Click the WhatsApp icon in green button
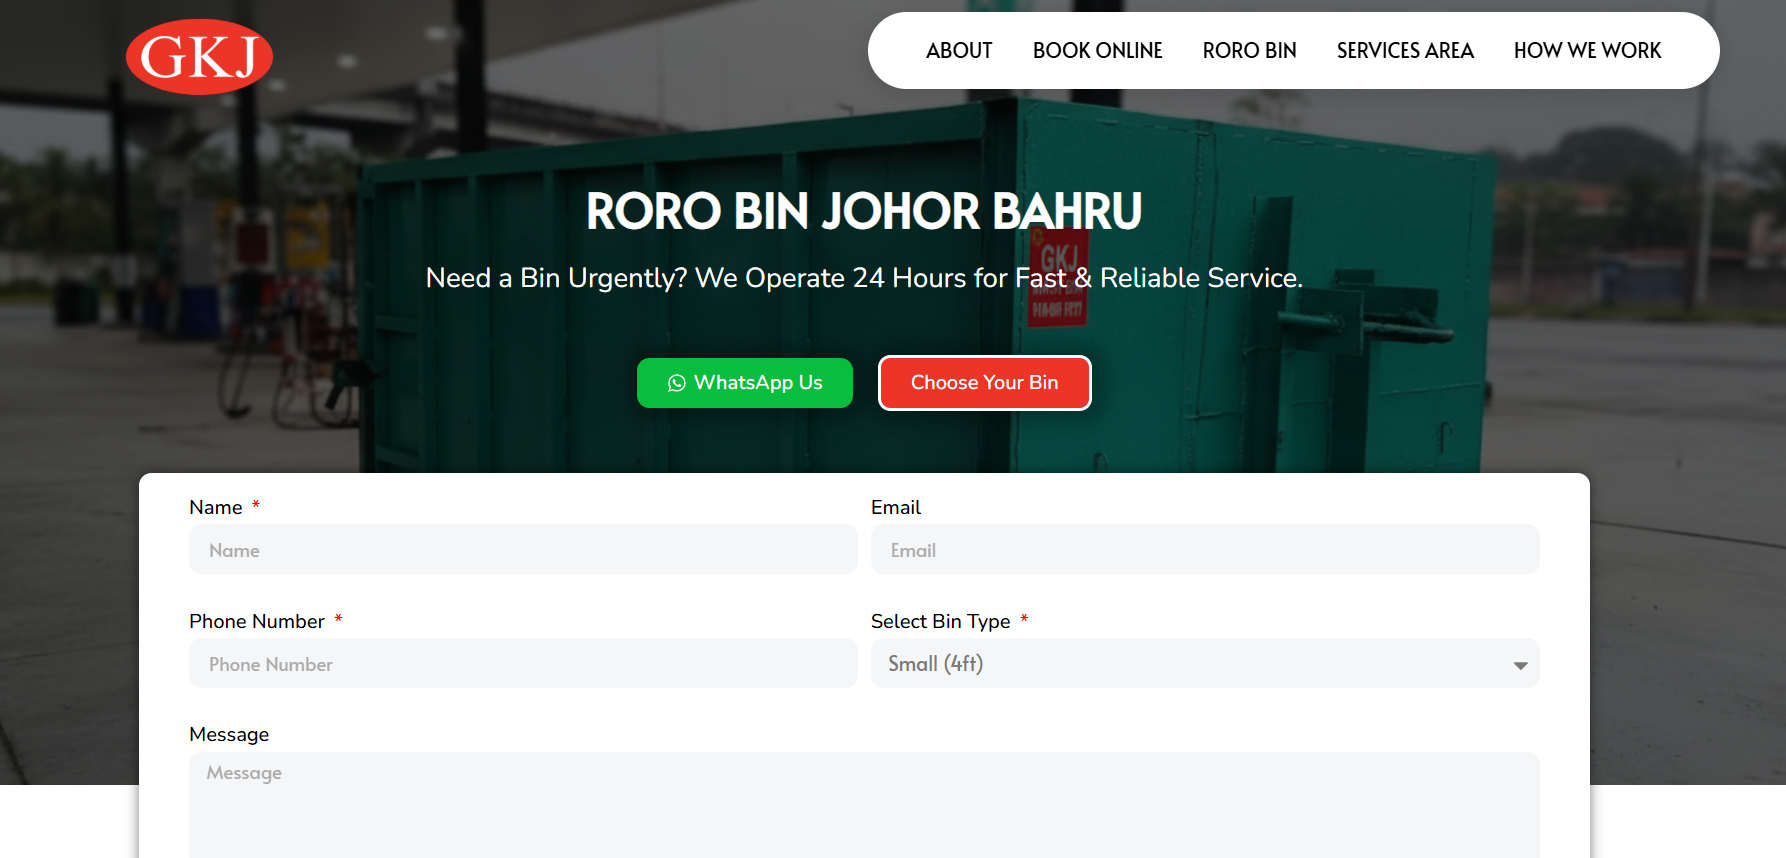This screenshot has height=858, width=1786. point(677,383)
